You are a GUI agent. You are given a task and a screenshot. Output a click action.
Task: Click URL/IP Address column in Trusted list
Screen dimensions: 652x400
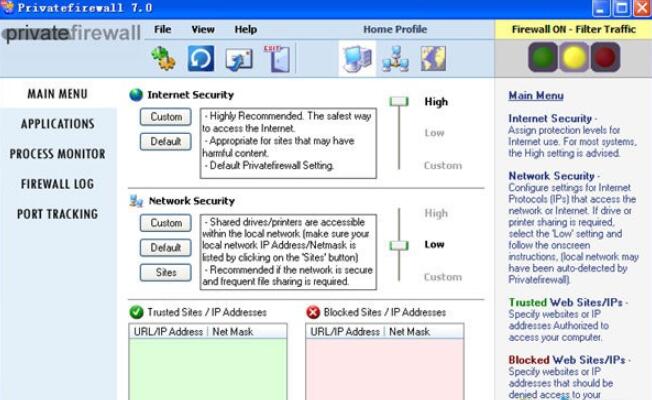[x=168, y=331]
